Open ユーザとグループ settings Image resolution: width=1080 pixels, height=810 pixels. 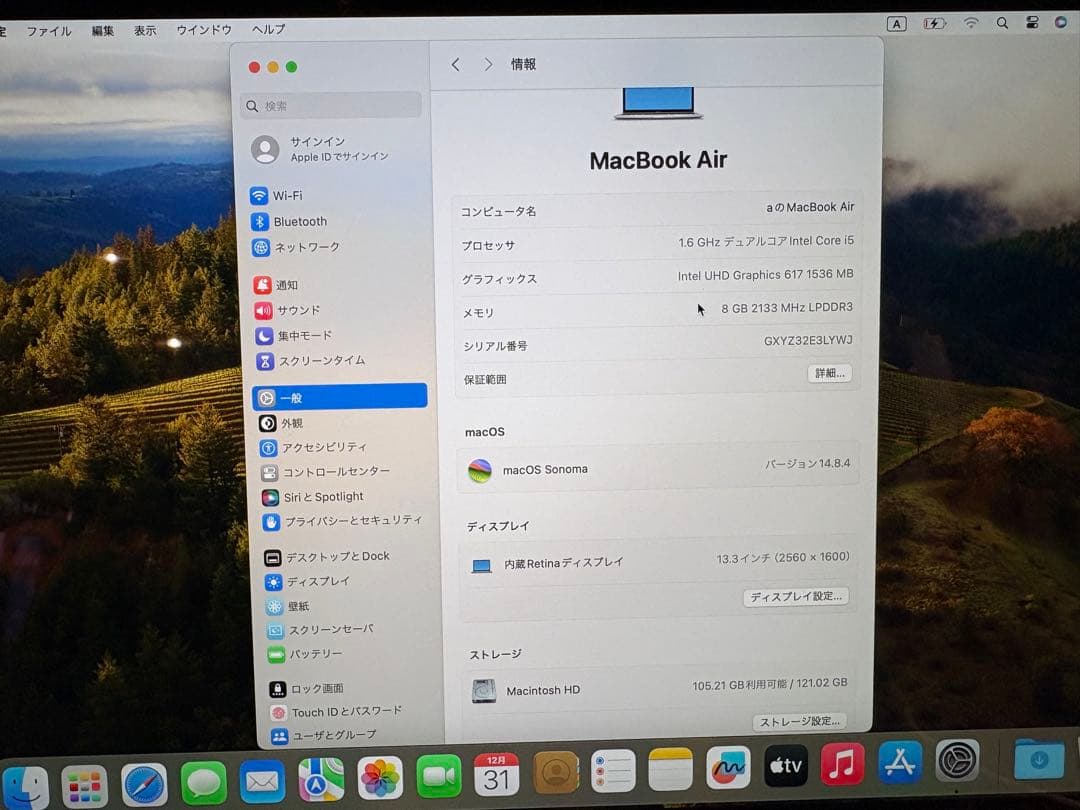(x=324, y=736)
